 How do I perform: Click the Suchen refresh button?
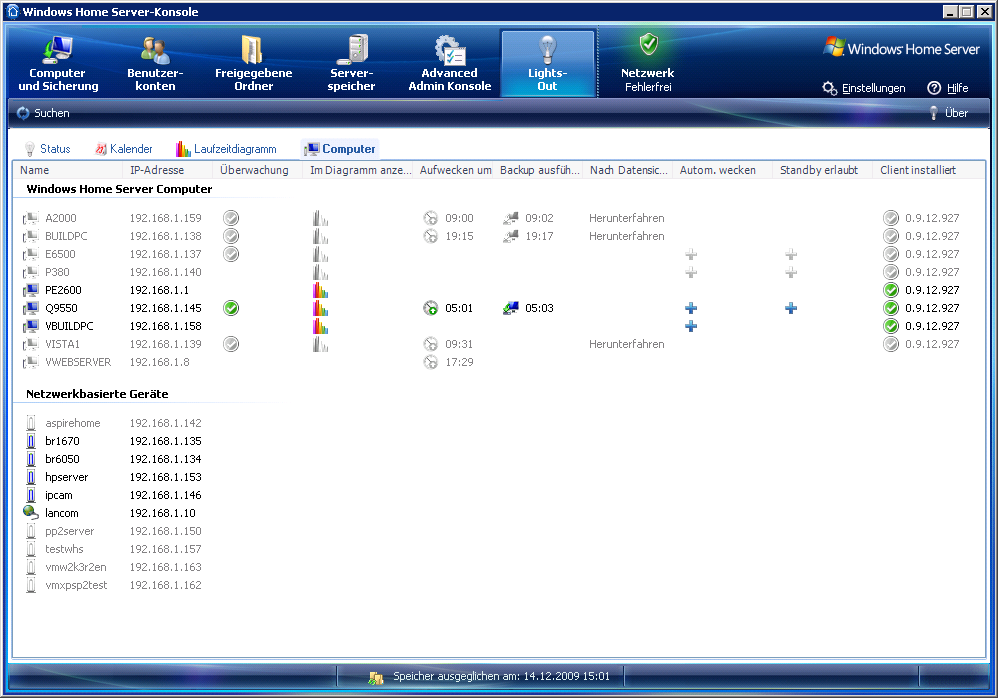click(43, 113)
